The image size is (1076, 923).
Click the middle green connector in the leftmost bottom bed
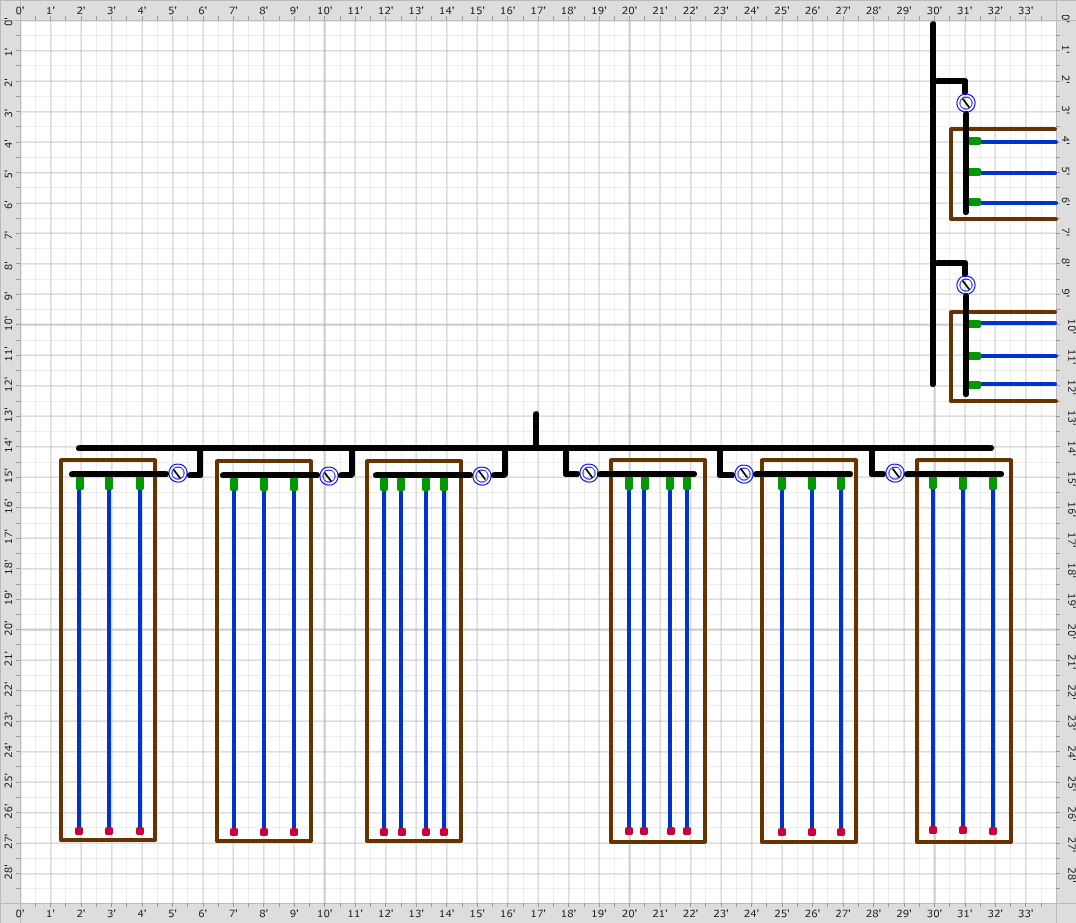(x=109, y=483)
